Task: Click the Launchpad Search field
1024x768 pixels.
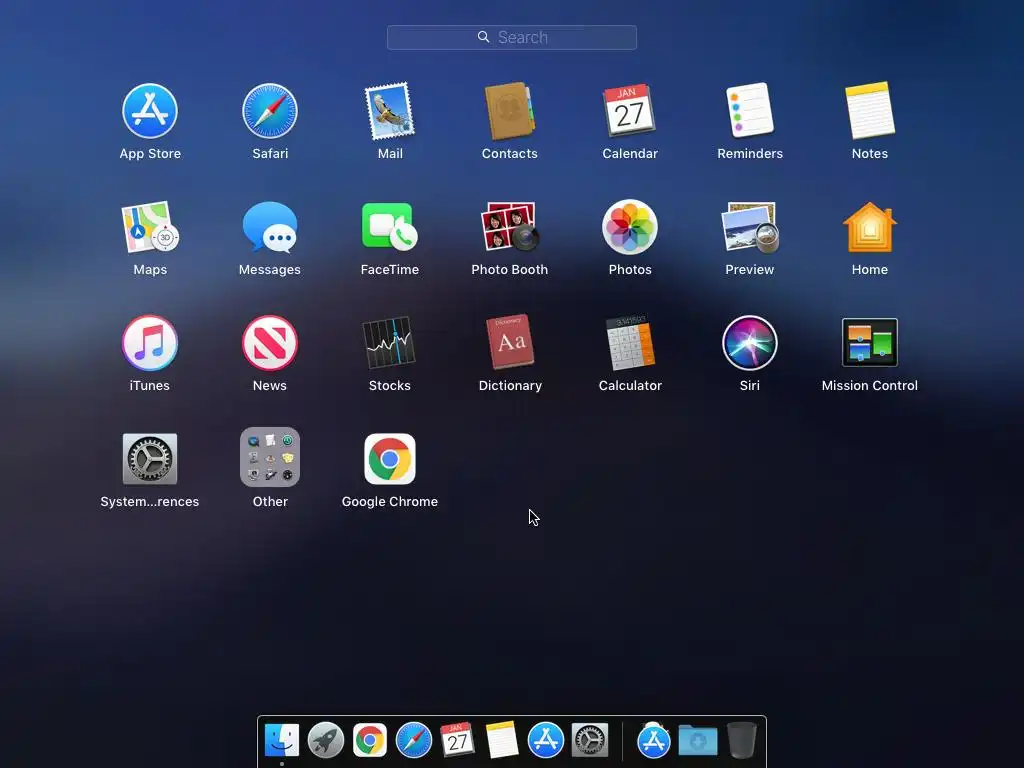Action: (x=511, y=37)
